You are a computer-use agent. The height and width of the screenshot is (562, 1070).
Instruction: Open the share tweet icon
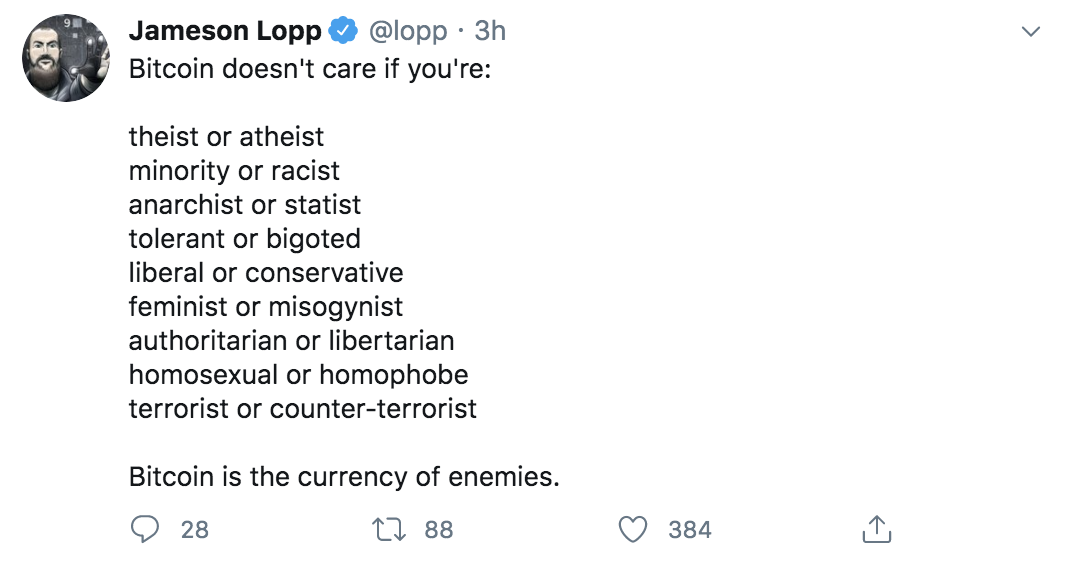coord(876,529)
